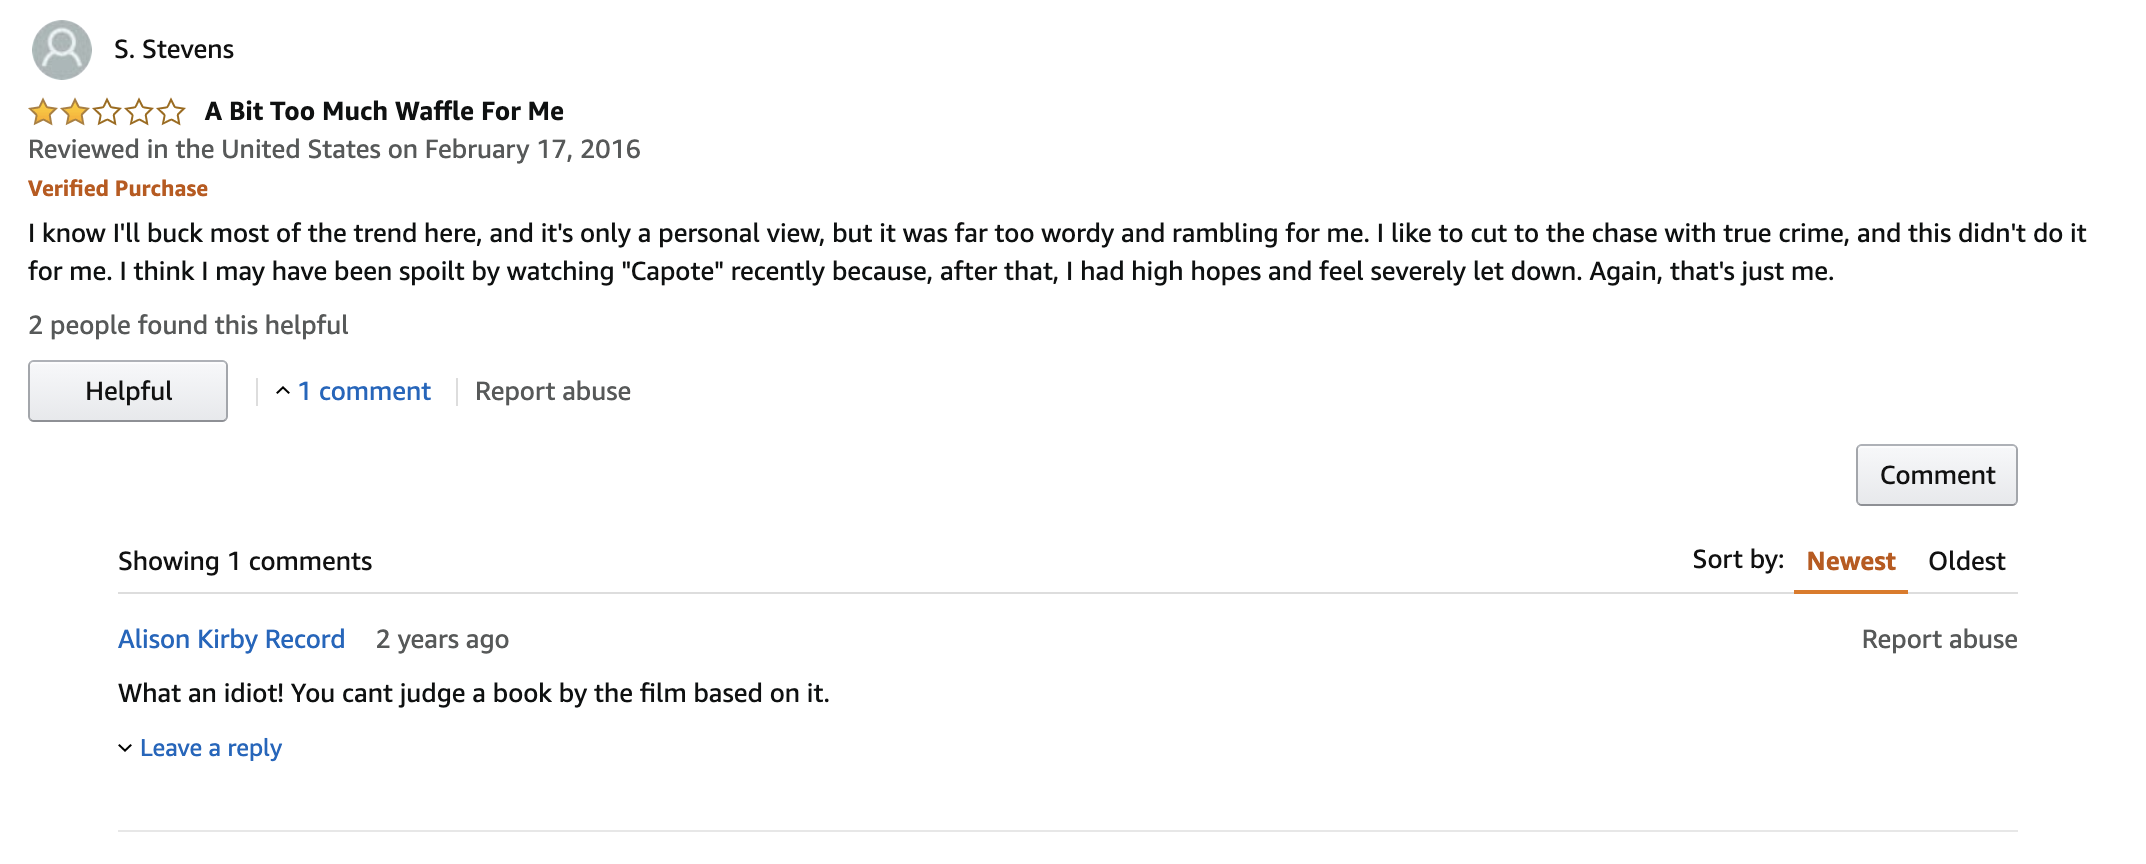
Task: Report abuse on Alison's comment
Action: coord(1940,639)
